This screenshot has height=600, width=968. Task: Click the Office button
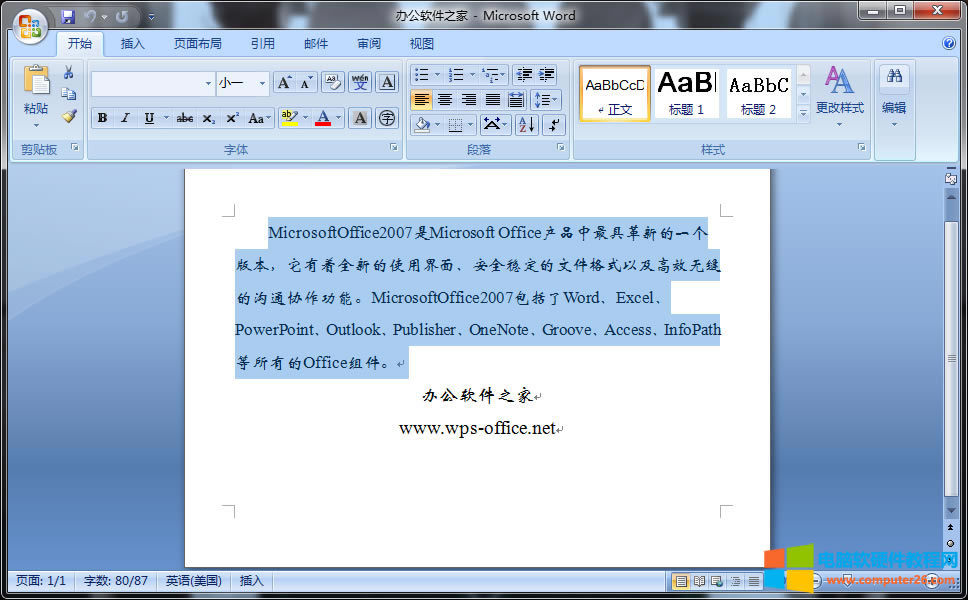tap(30, 27)
